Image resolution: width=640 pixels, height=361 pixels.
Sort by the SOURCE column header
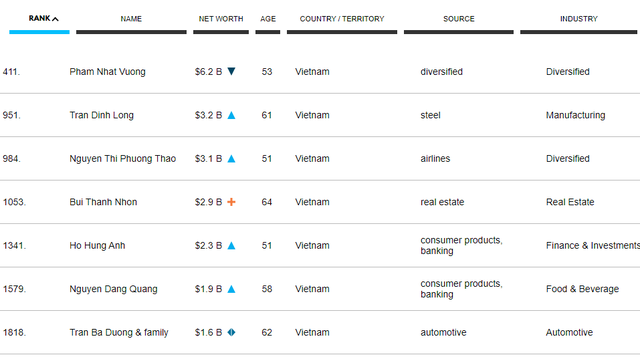point(459,19)
